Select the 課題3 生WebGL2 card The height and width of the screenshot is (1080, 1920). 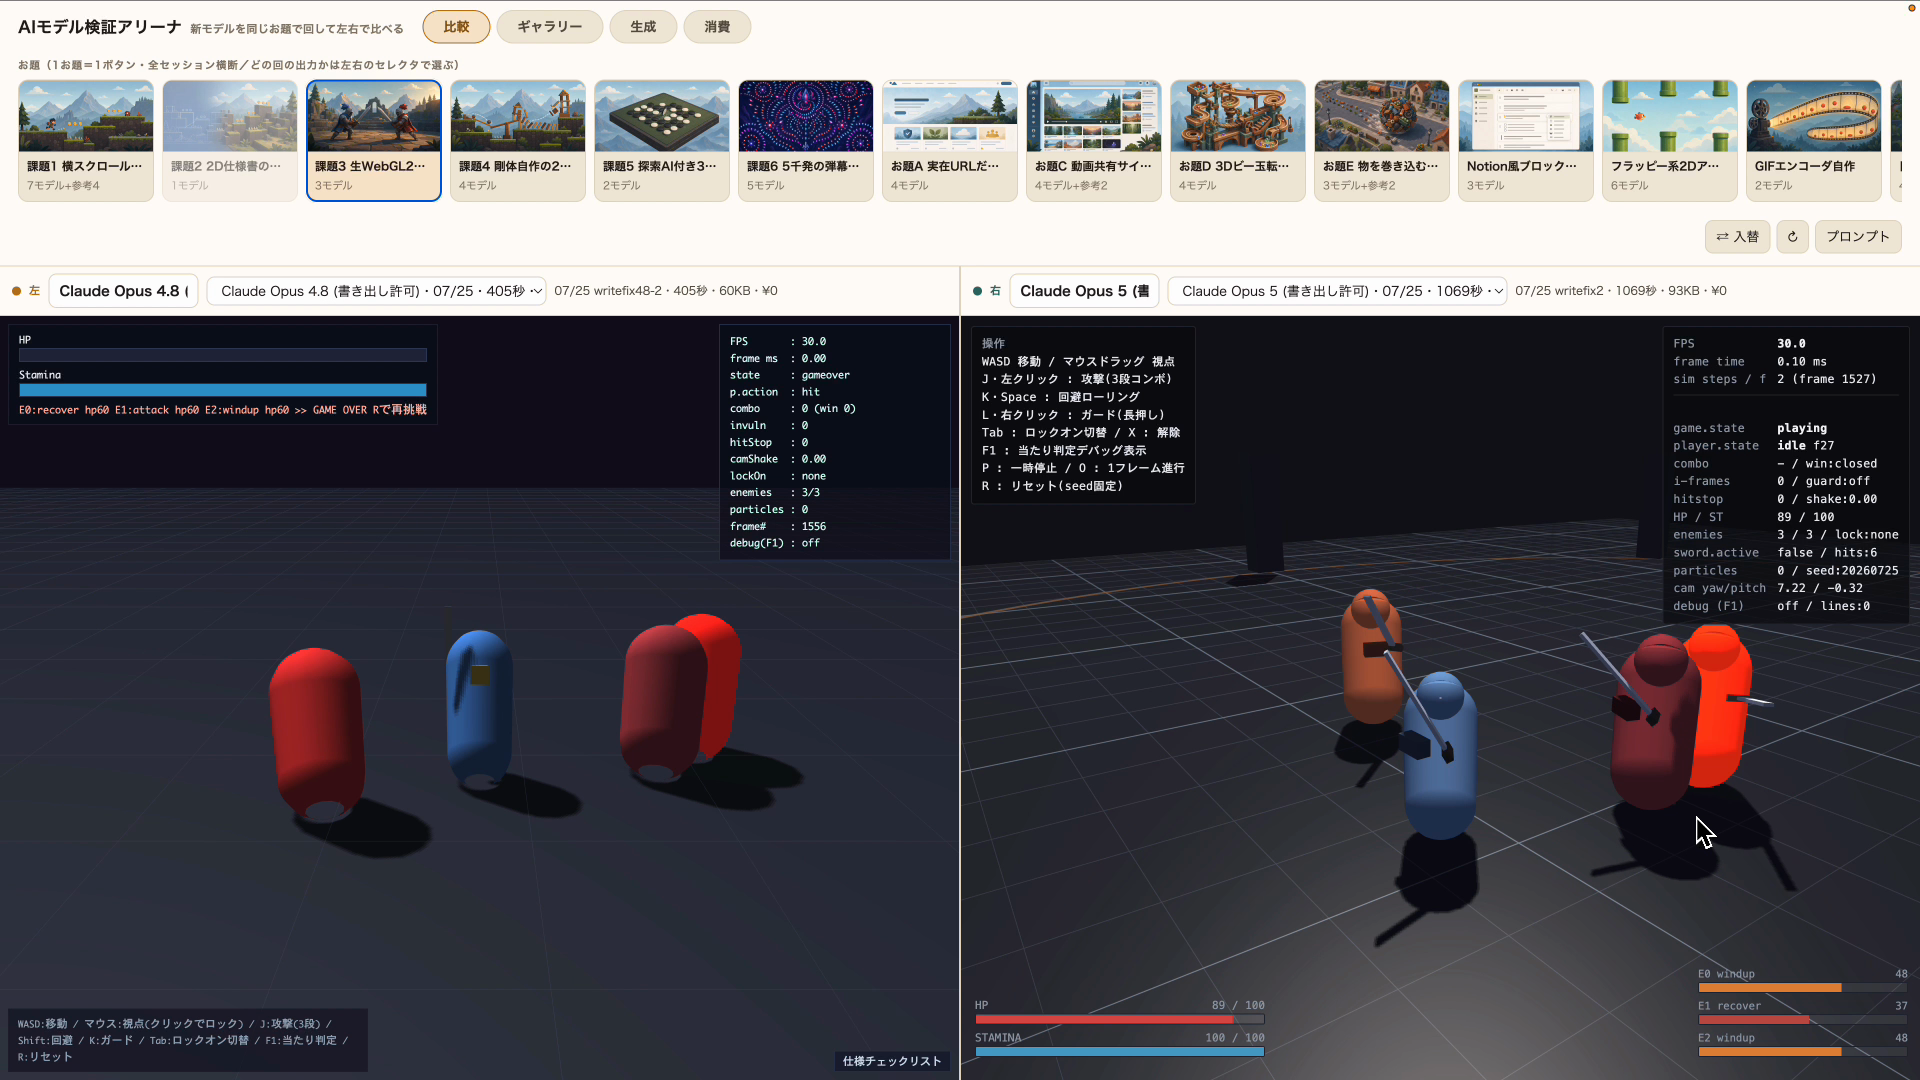tap(374, 141)
